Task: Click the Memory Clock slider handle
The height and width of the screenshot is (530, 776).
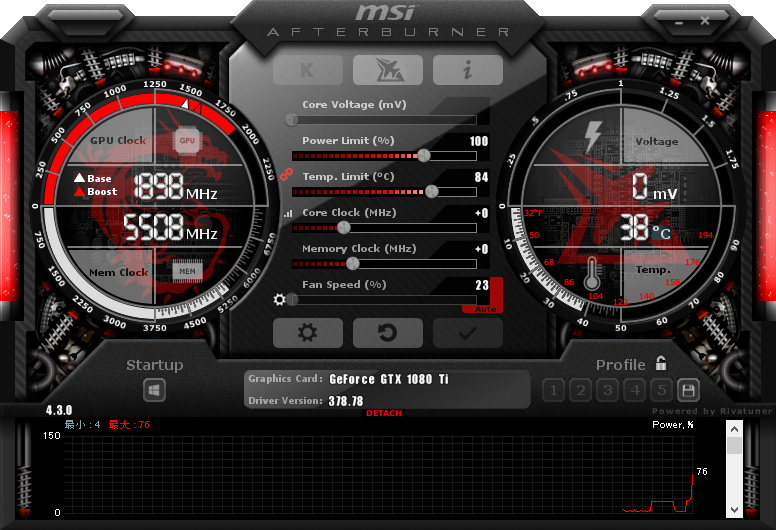Action: [x=352, y=264]
